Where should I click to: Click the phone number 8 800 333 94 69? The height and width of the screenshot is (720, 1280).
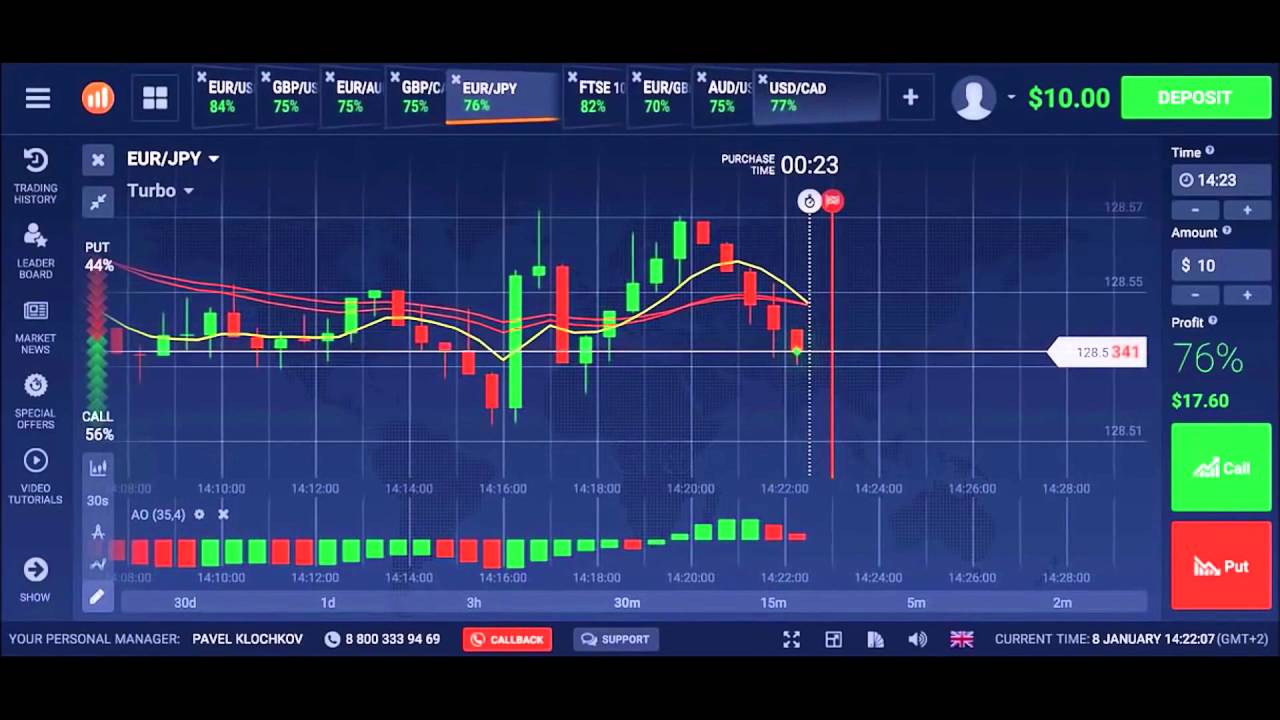392,639
